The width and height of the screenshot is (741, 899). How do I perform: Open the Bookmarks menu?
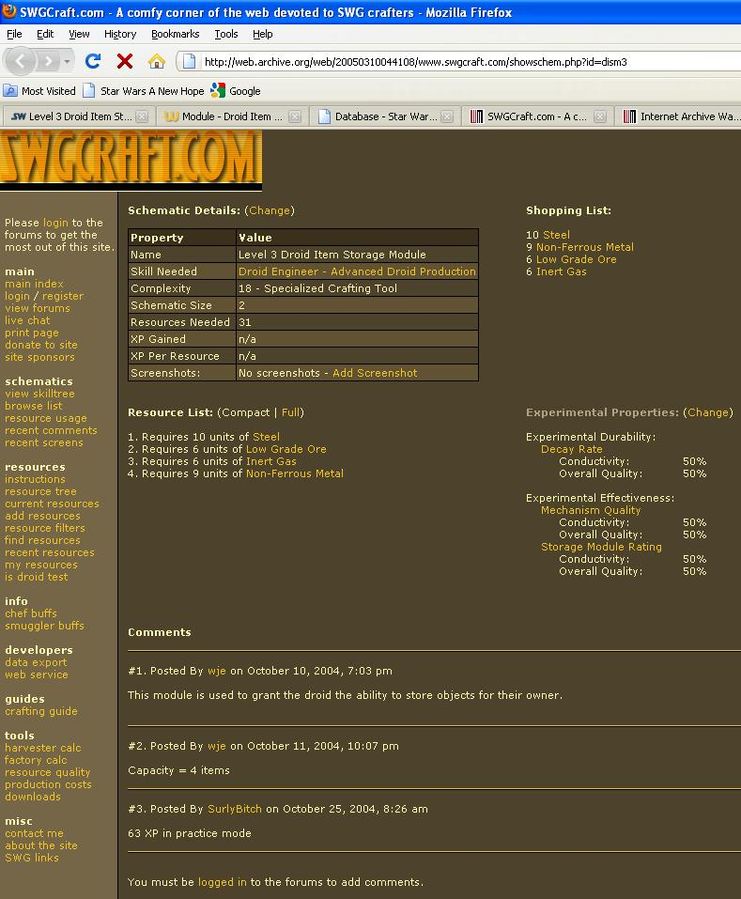pos(175,34)
